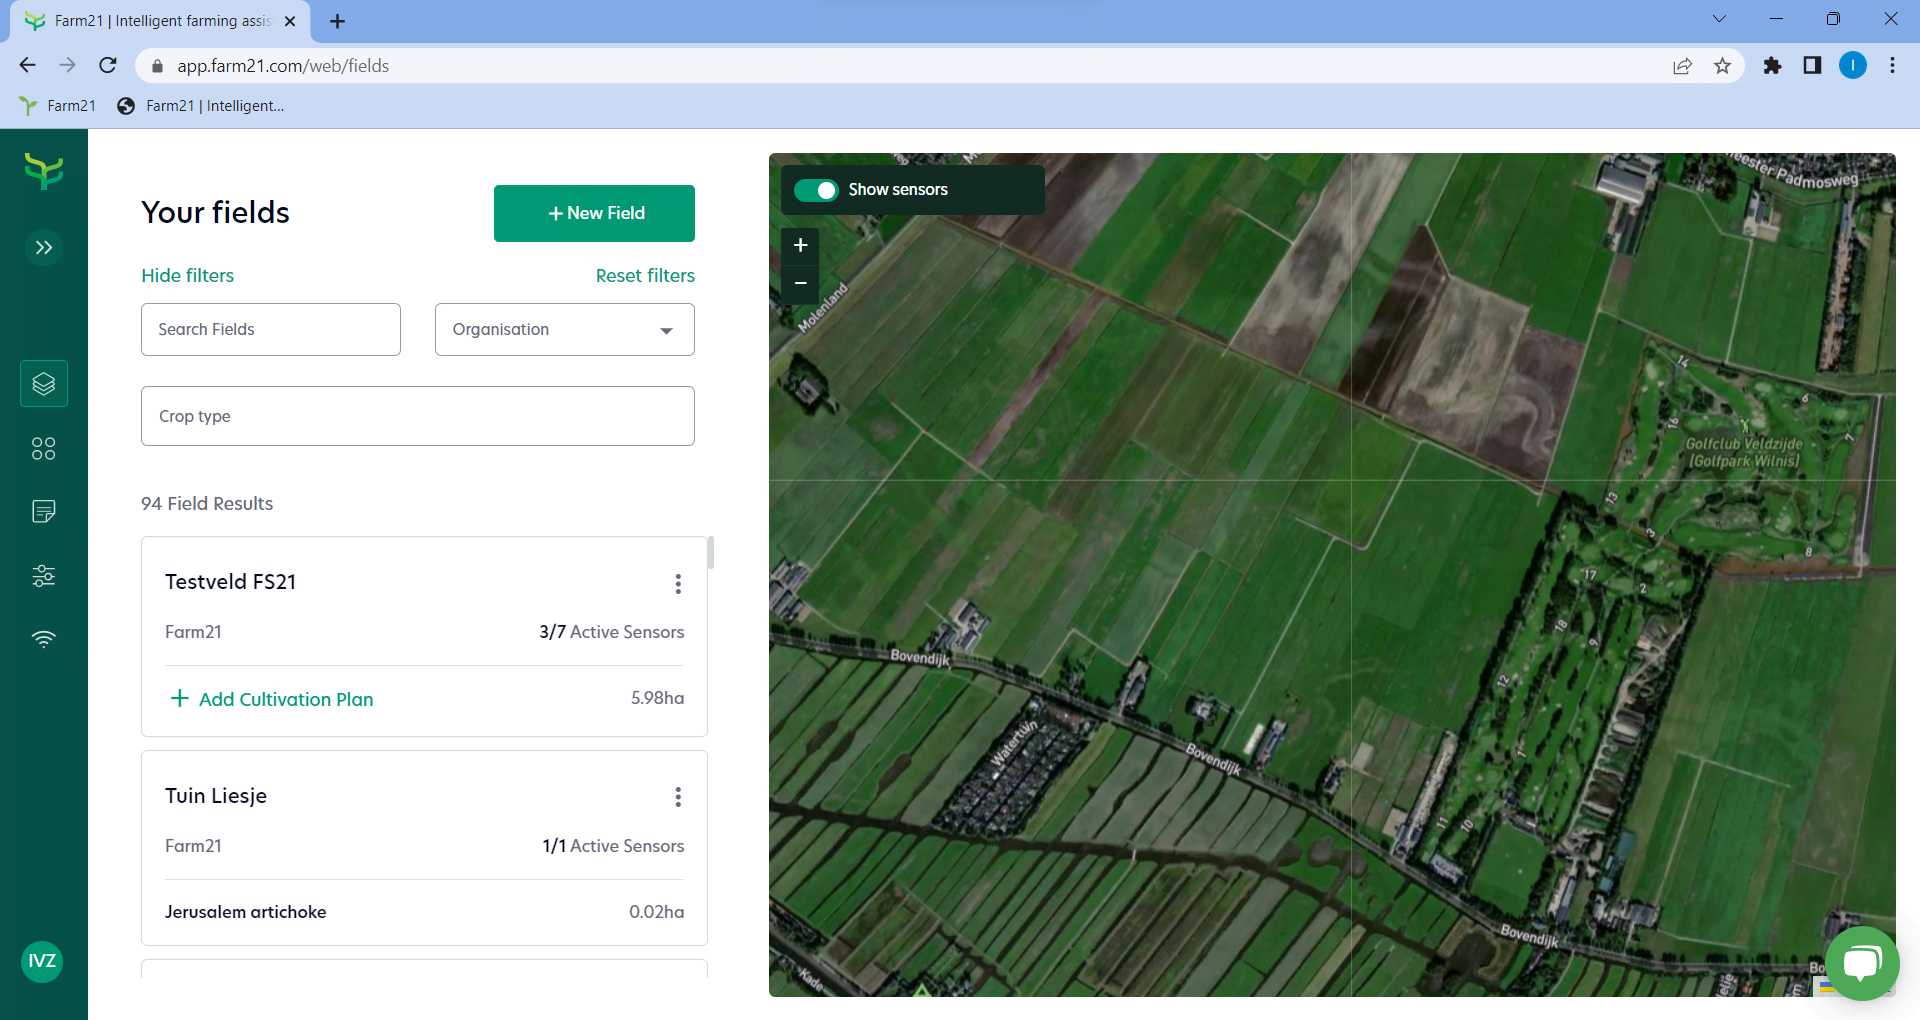Zoom in the map with the plus control
Screen dimensions: 1920x1020
click(x=800, y=245)
